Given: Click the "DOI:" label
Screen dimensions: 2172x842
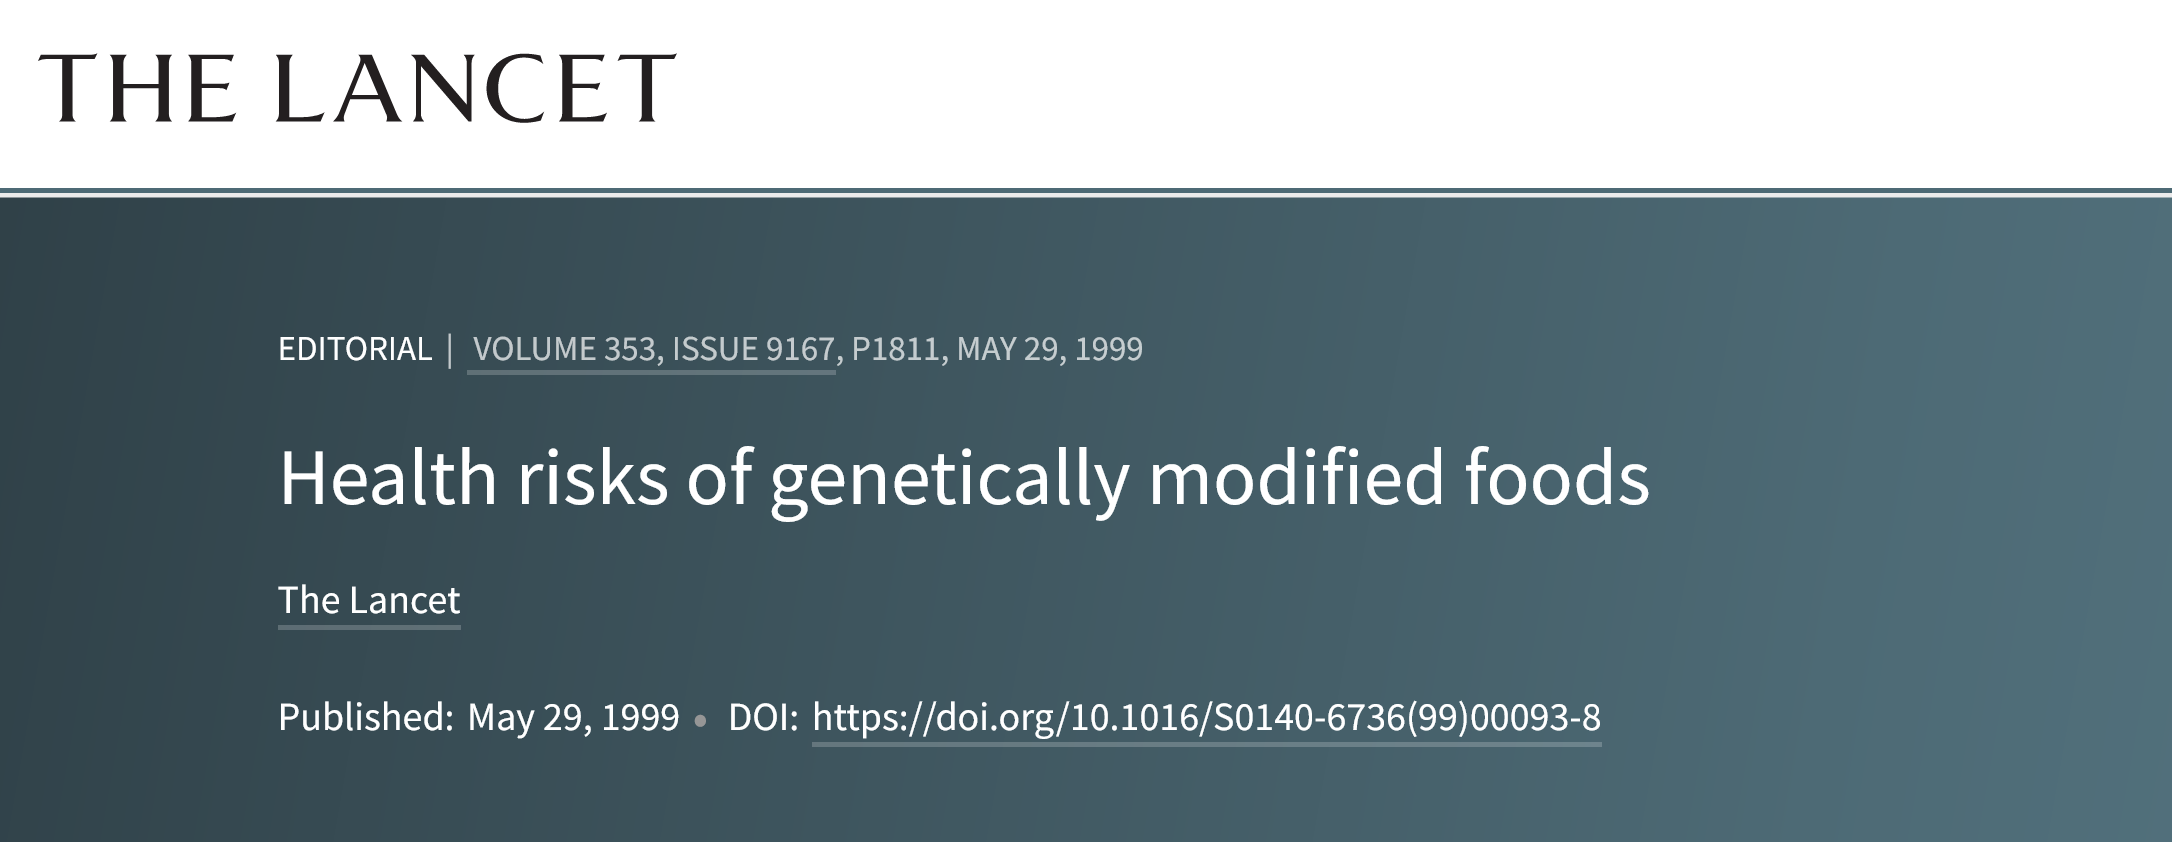Looking at the screenshot, I should 763,717.
